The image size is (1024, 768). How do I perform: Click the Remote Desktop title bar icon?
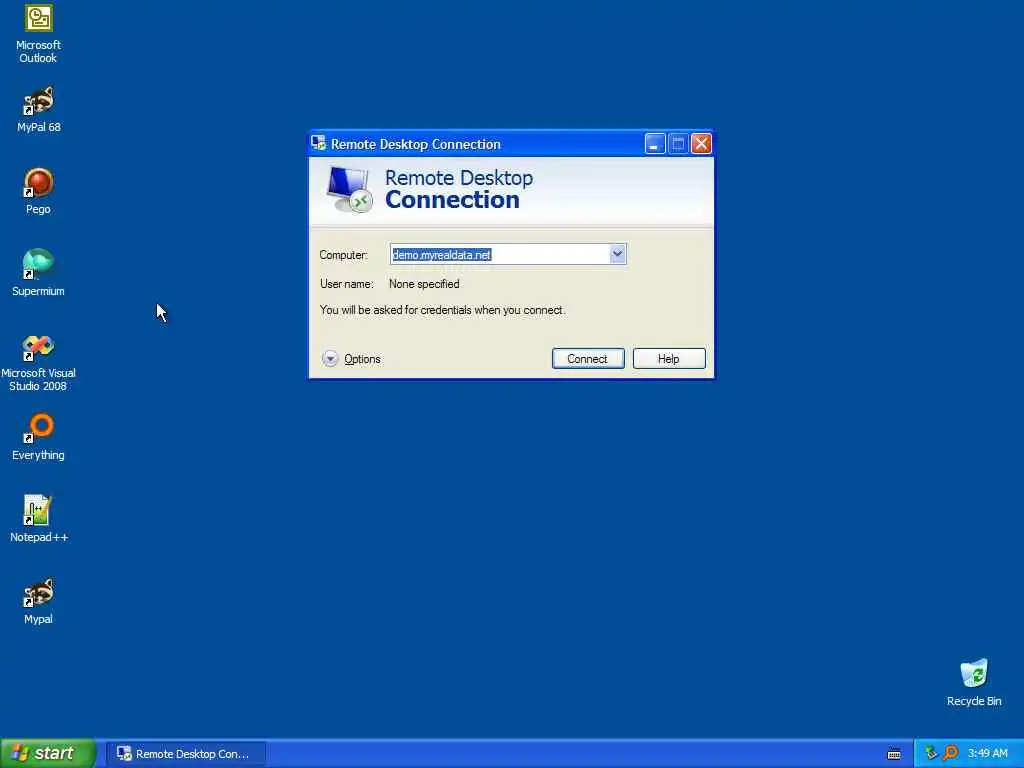click(x=319, y=143)
